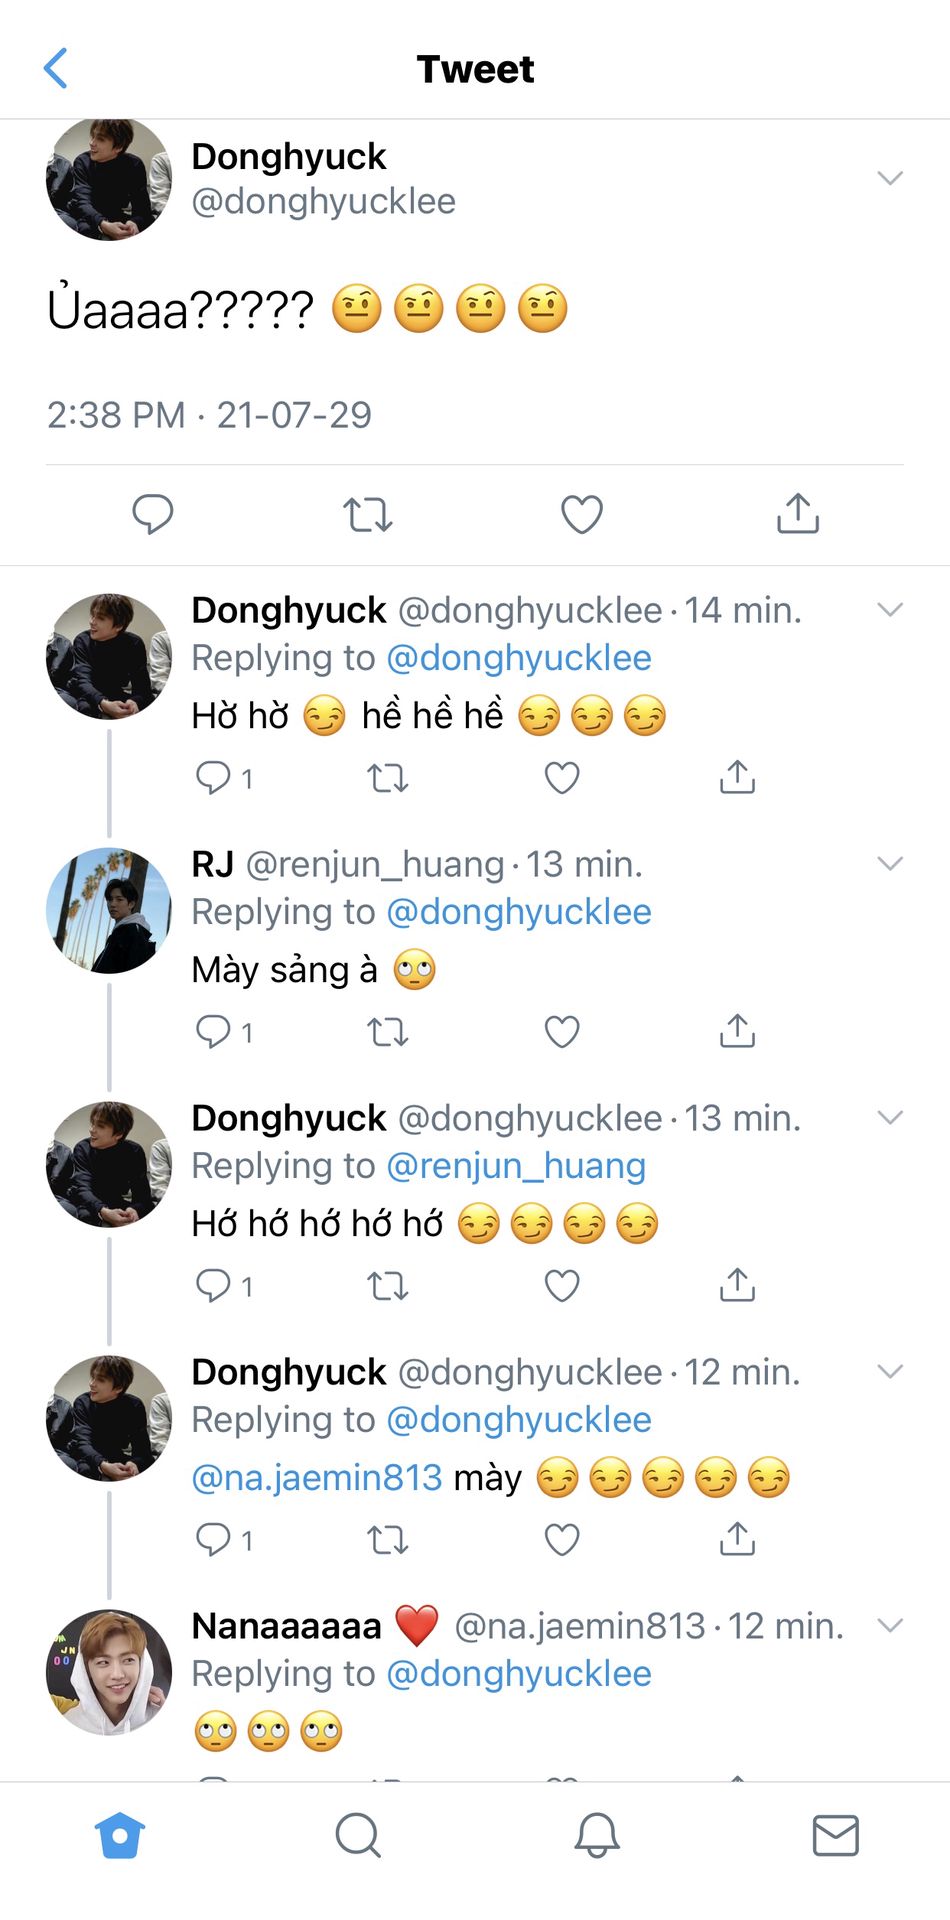
Task: Like the main Donghyuck tweet
Action: (581, 514)
